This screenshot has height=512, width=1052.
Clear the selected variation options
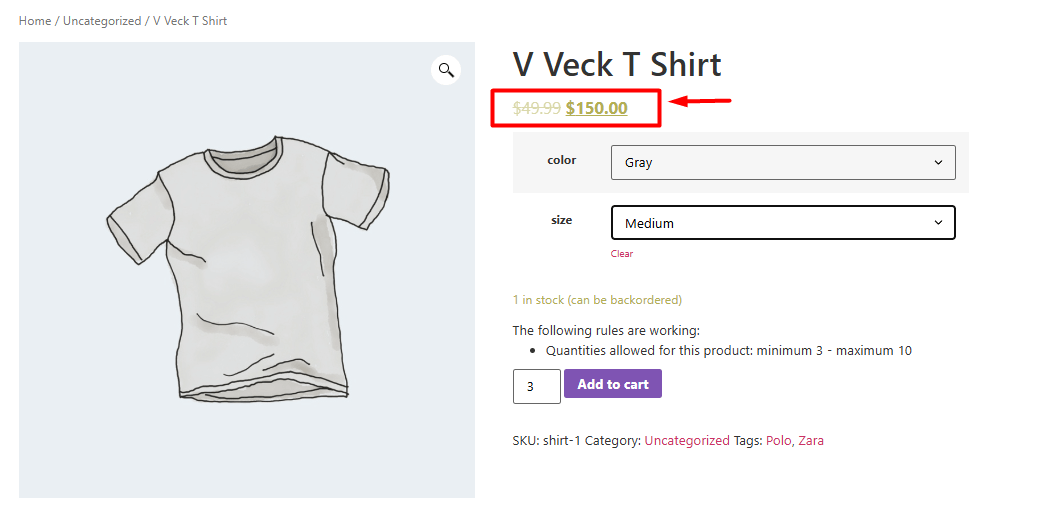(x=622, y=254)
